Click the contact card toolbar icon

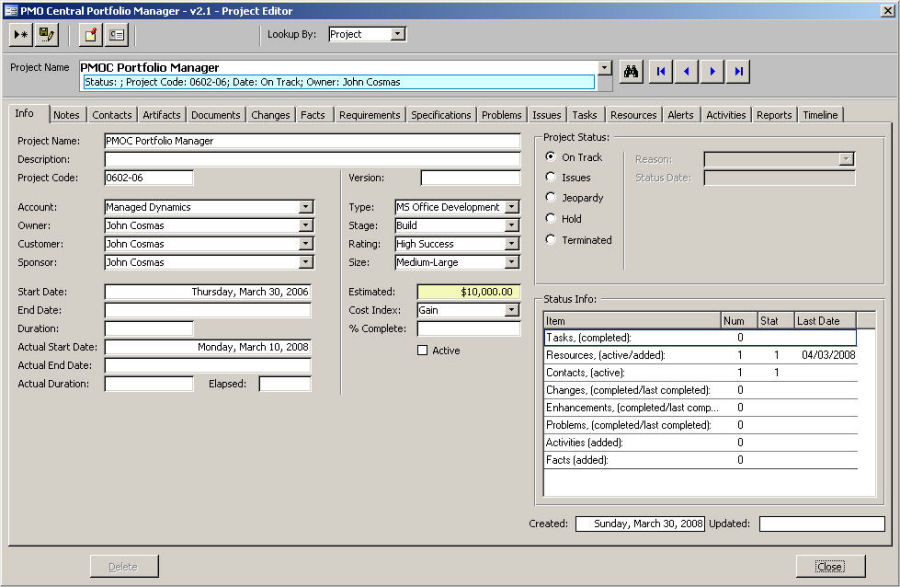[x=117, y=35]
